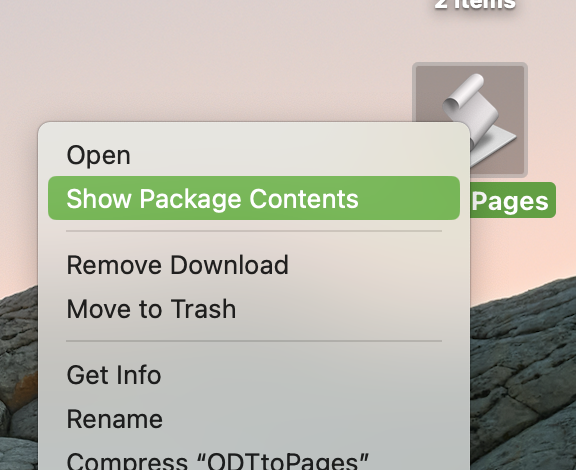Click the ODTtoPages script app icon
The height and width of the screenshot is (470, 576).
tap(470, 120)
